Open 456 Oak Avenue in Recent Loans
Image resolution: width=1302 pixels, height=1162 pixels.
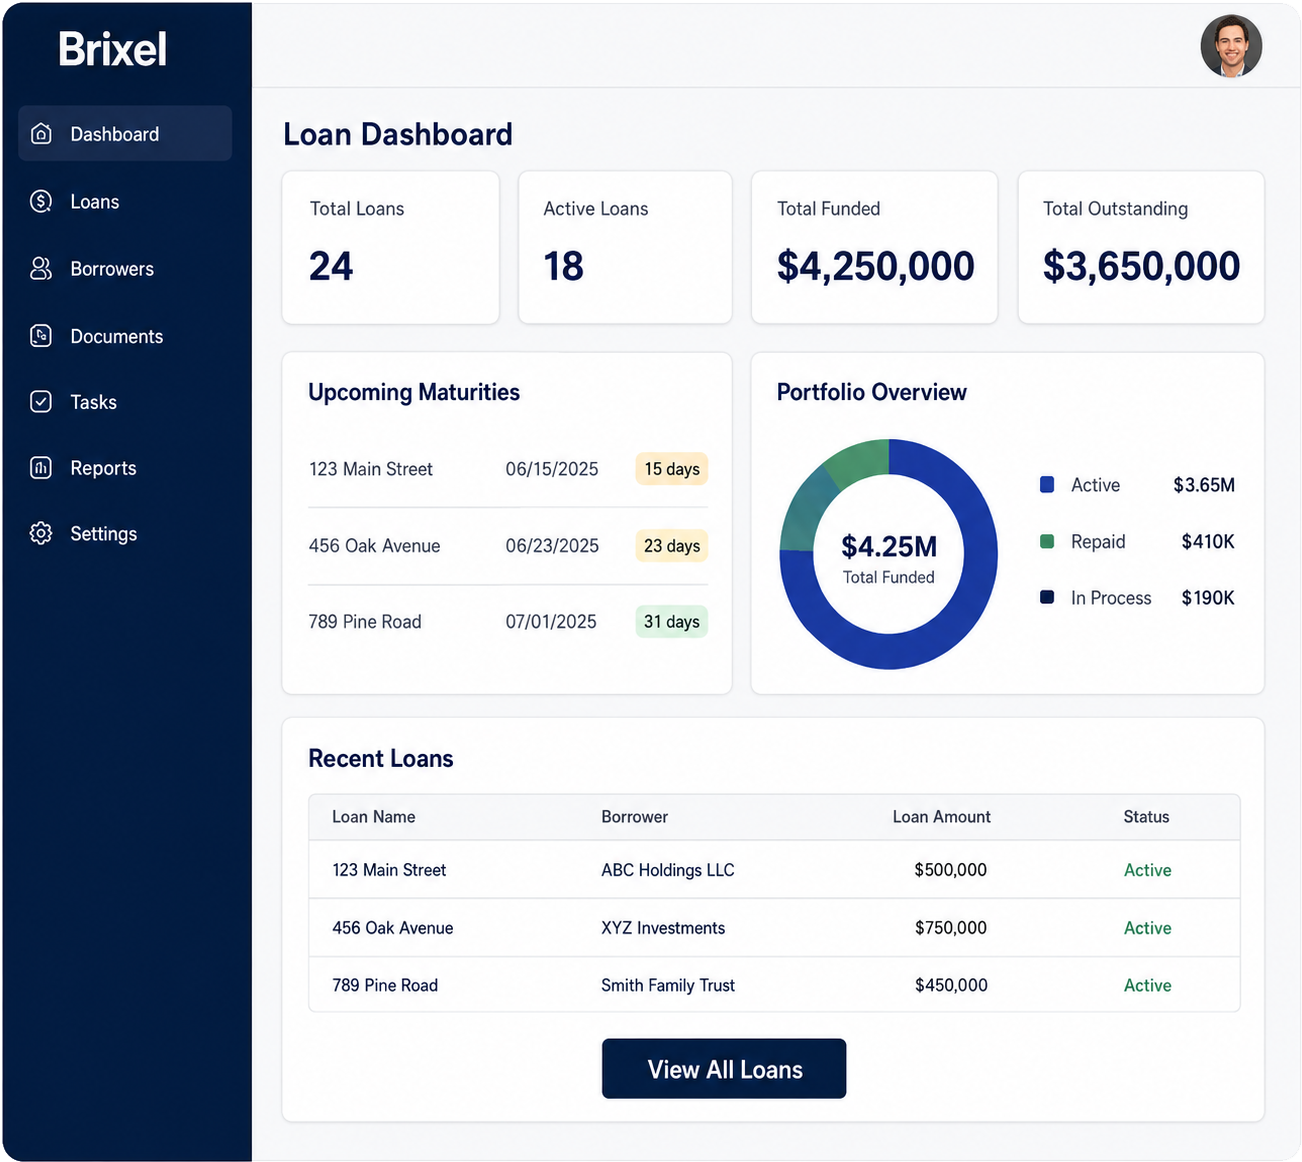point(392,928)
